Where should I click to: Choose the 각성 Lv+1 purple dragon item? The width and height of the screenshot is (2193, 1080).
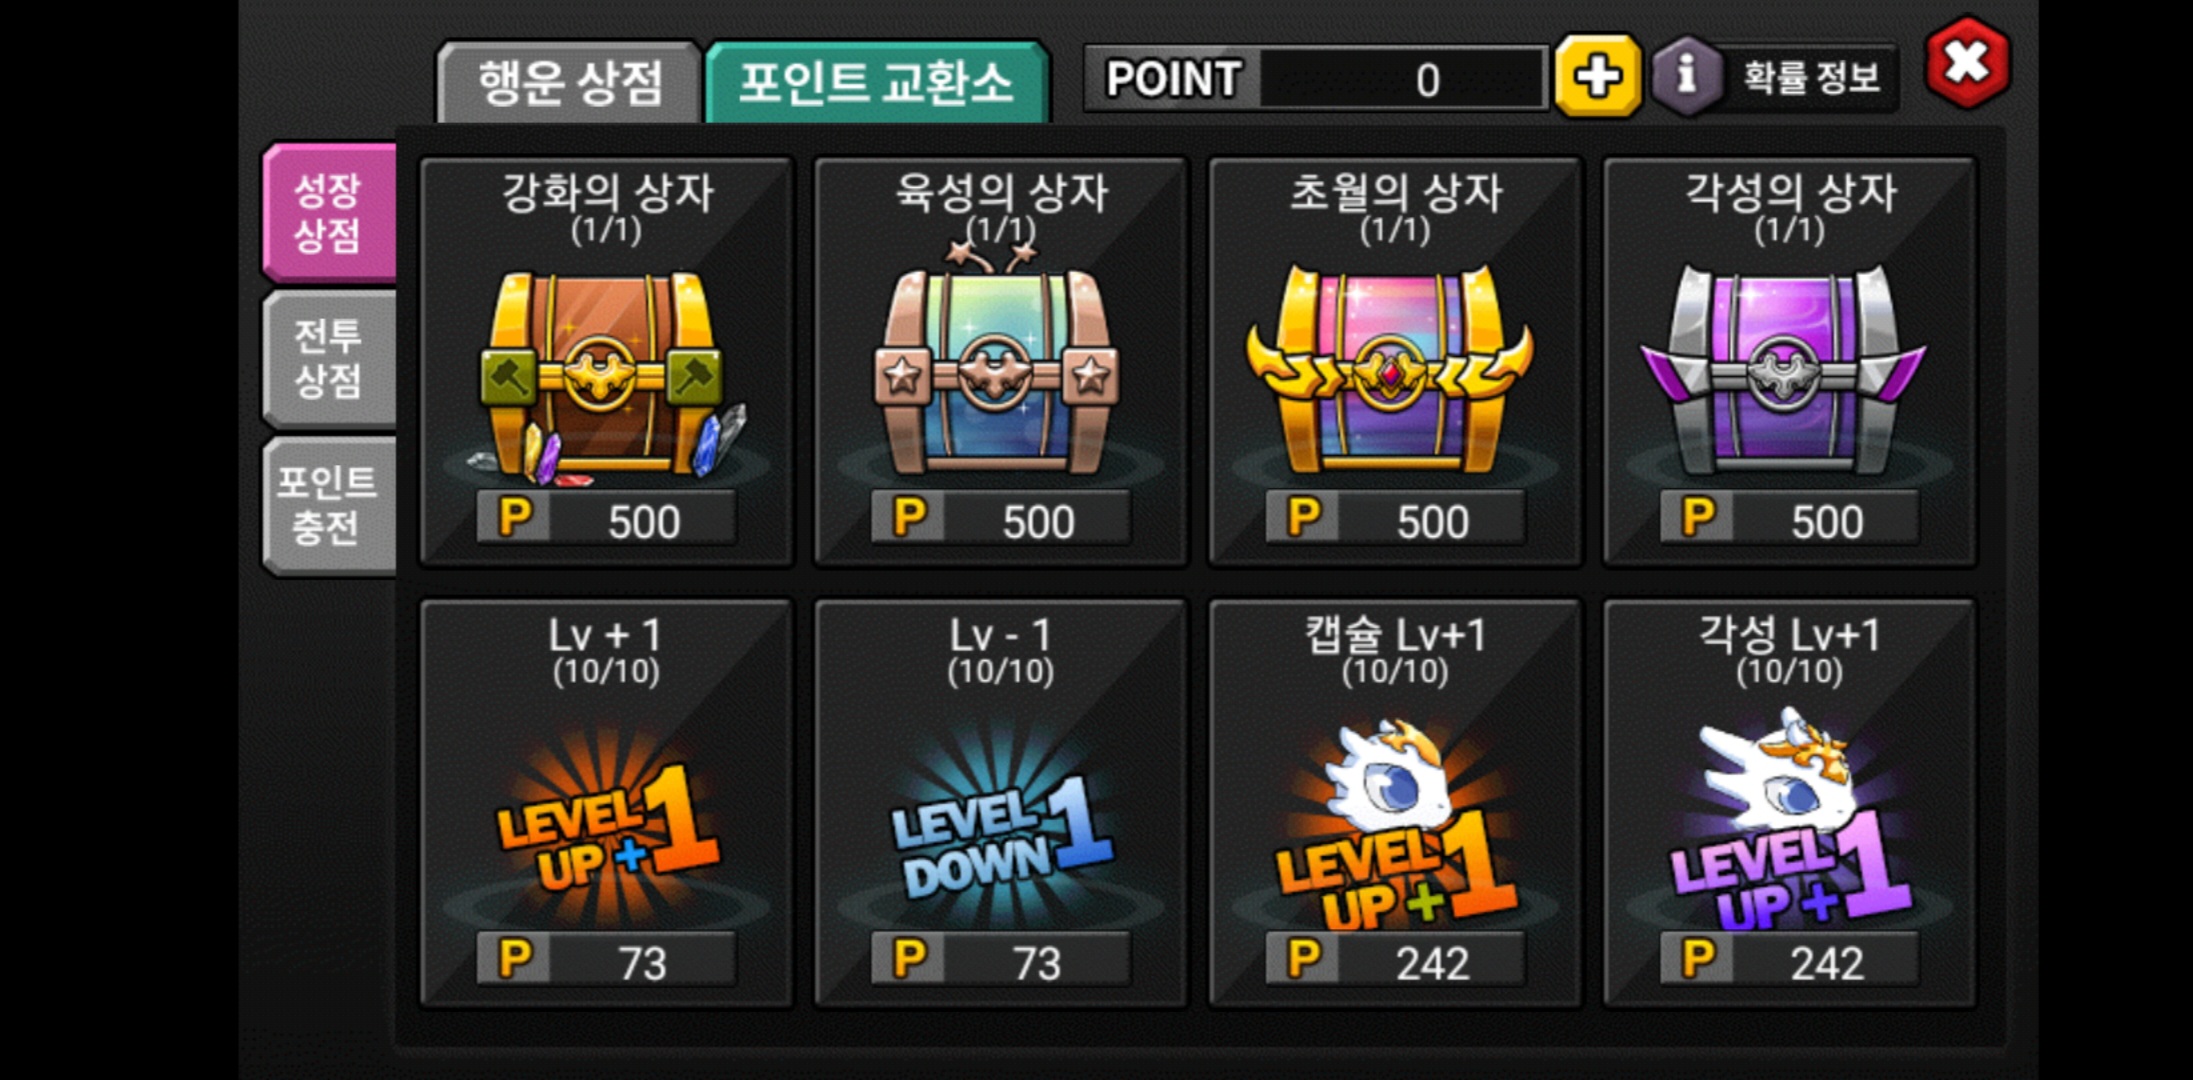(x=1788, y=818)
